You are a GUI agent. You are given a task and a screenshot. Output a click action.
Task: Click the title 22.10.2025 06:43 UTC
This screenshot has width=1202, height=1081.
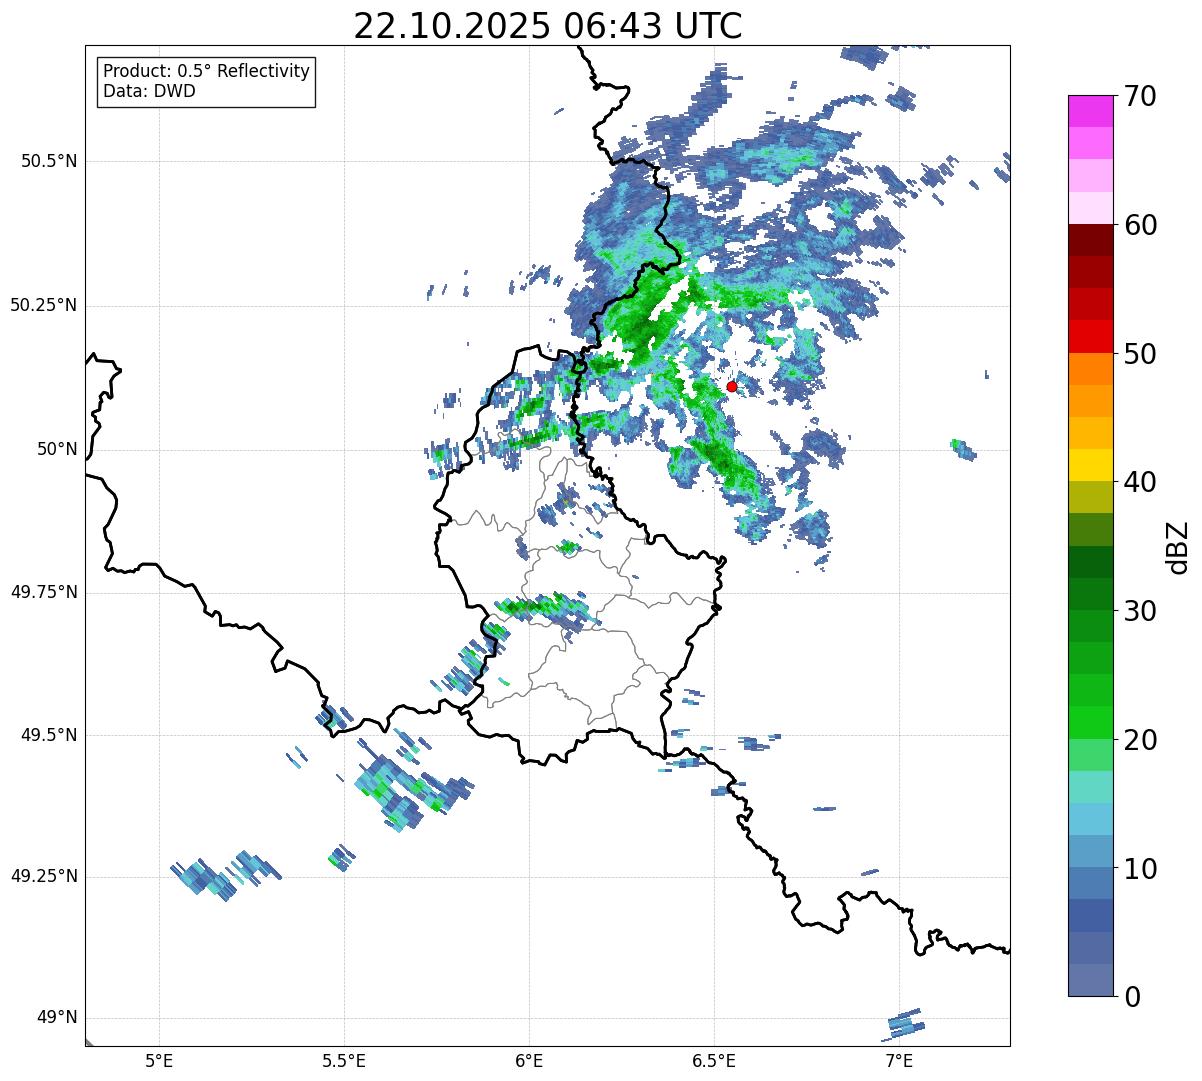pyautogui.click(x=548, y=26)
